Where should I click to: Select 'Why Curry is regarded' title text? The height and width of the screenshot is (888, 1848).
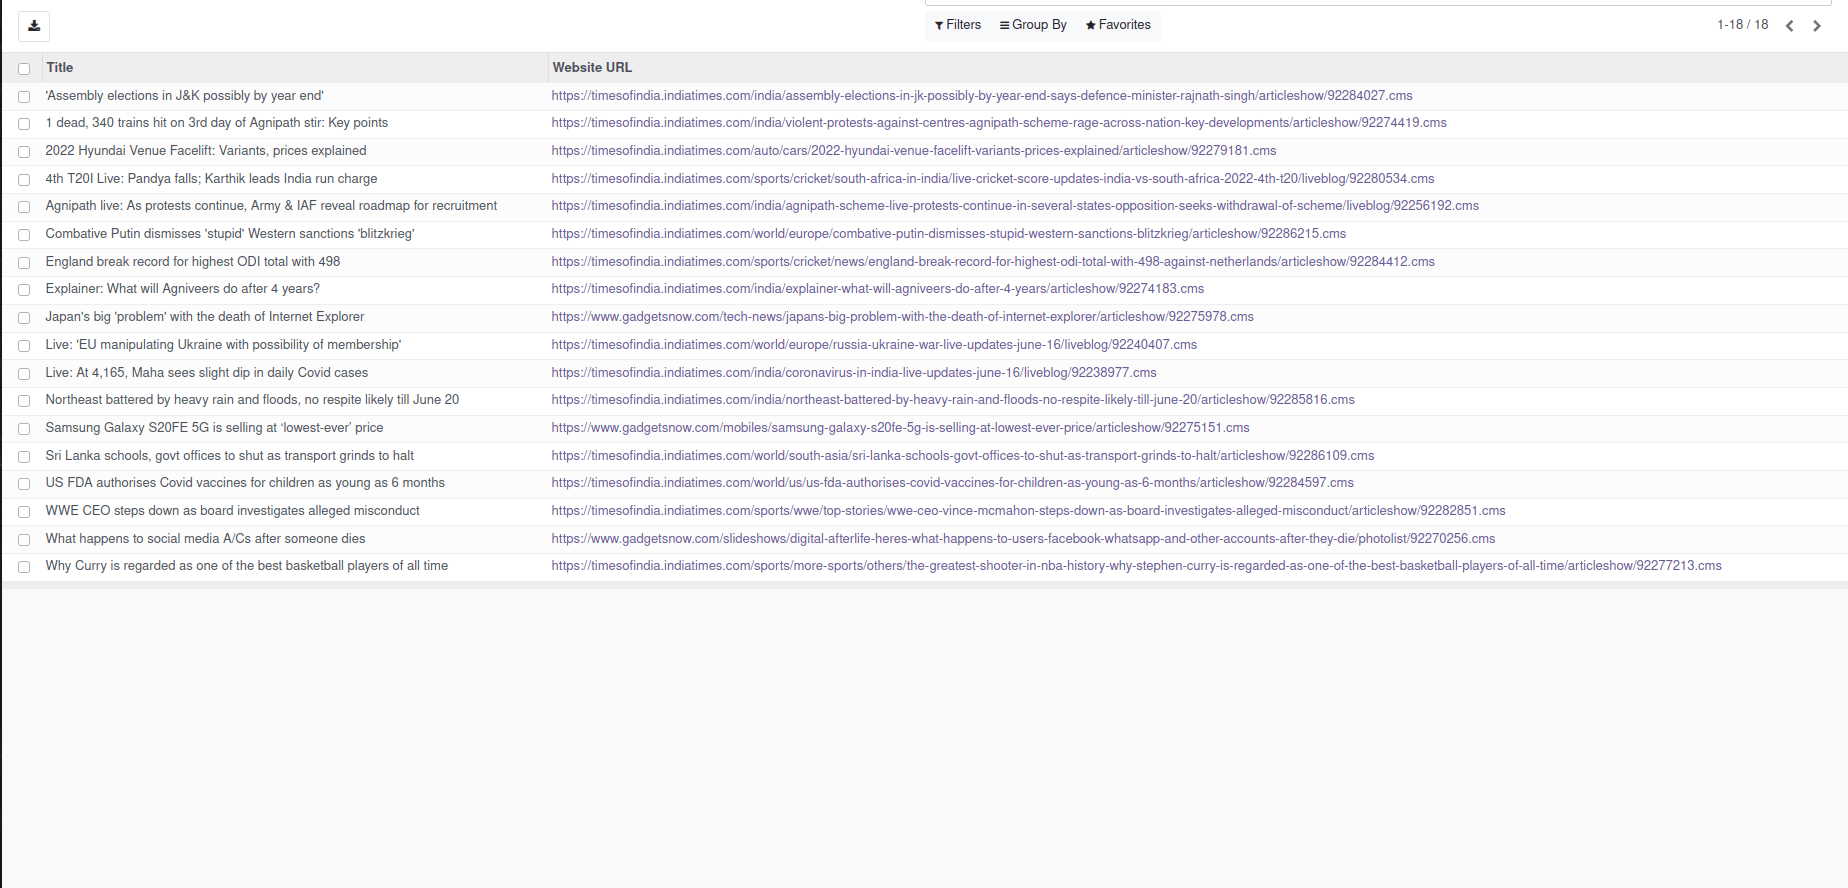tap(246, 566)
